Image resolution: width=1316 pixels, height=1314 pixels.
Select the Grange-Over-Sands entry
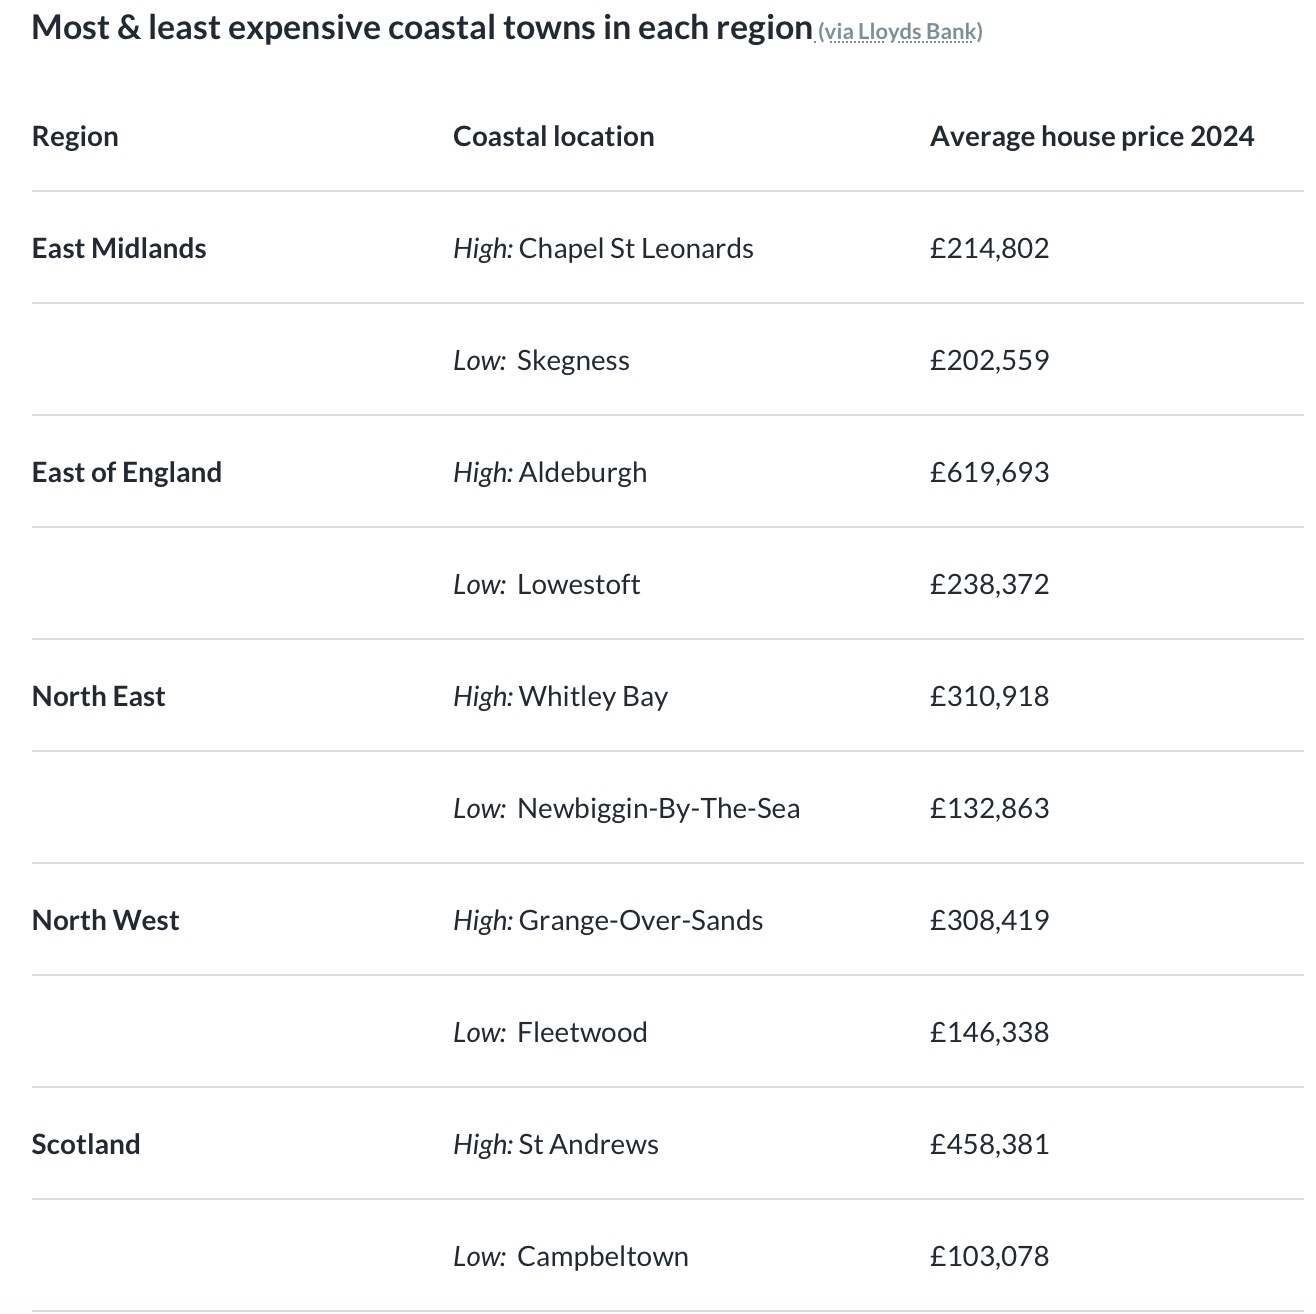pos(640,921)
